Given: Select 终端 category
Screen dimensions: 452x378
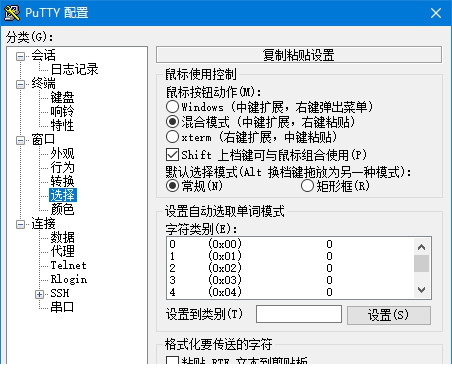Looking at the screenshot, I should pyautogui.click(x=43, y=83).
